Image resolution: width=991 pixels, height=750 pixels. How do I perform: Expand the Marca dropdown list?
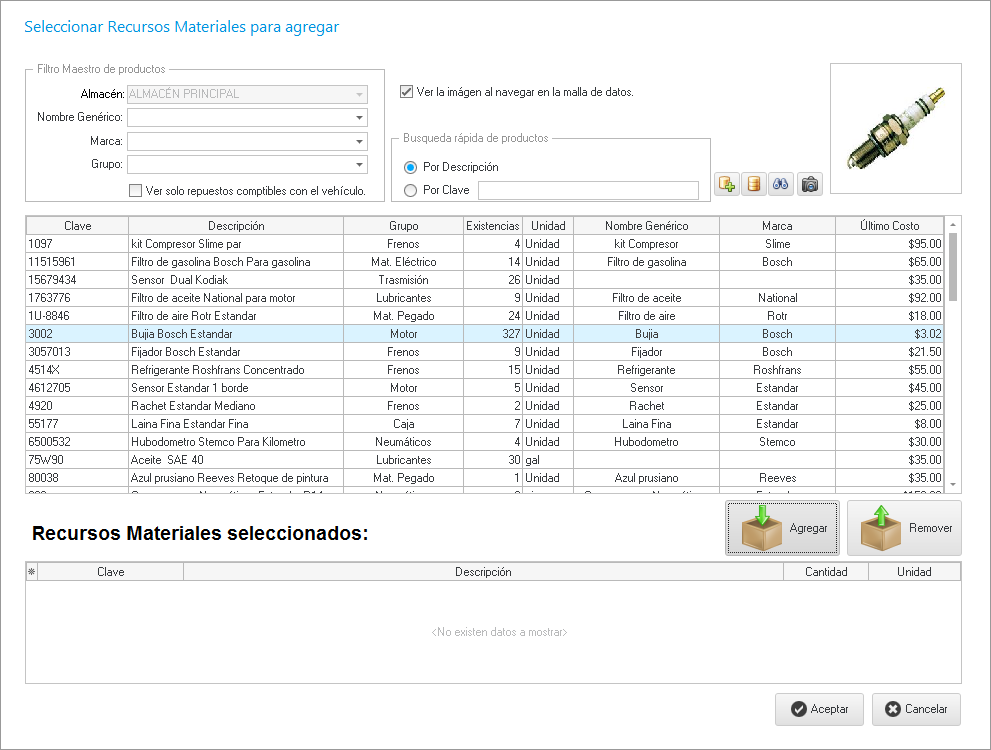tap(359, 141)
